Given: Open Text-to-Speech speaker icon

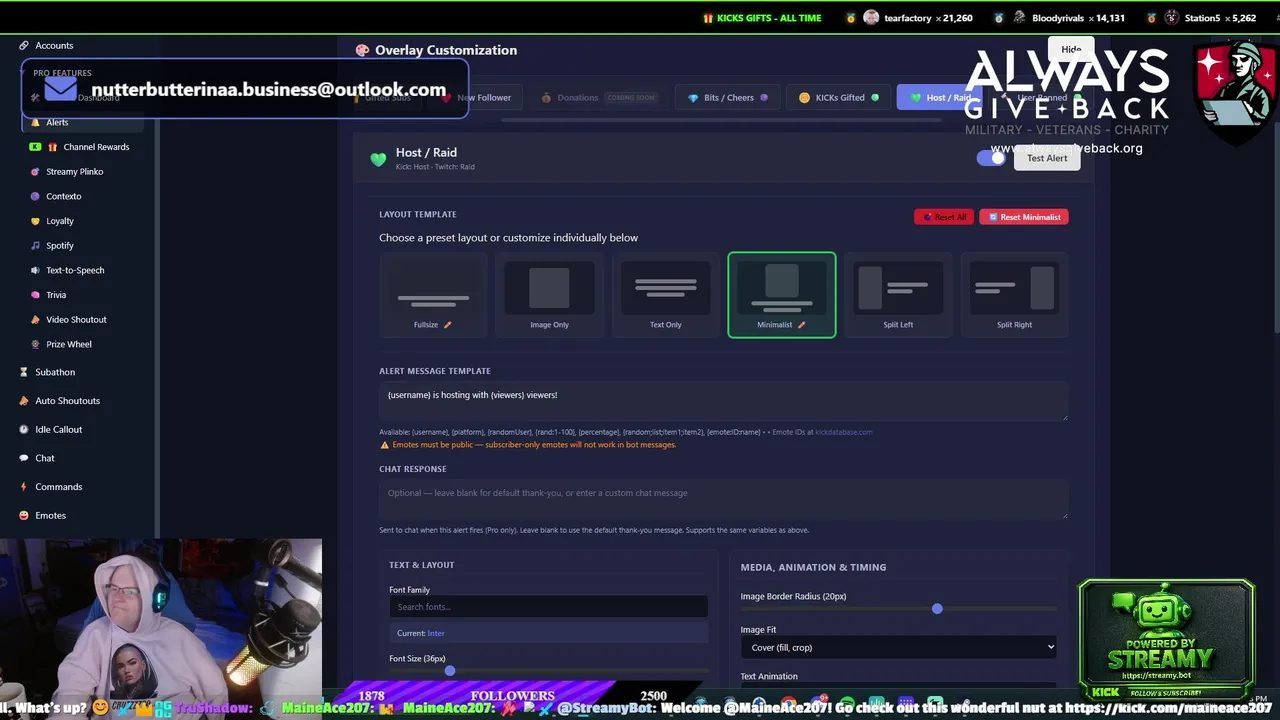Looking at the screenshot, I should 35,270.
